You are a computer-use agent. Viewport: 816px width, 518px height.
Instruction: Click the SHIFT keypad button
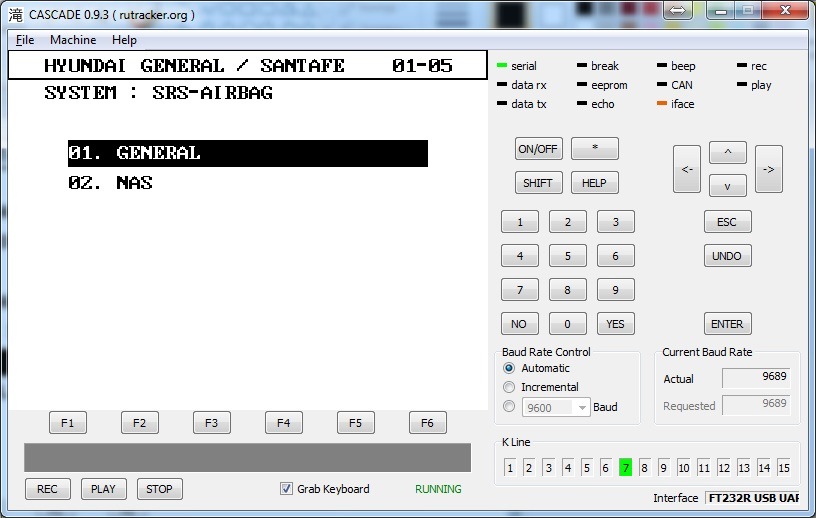538,183
